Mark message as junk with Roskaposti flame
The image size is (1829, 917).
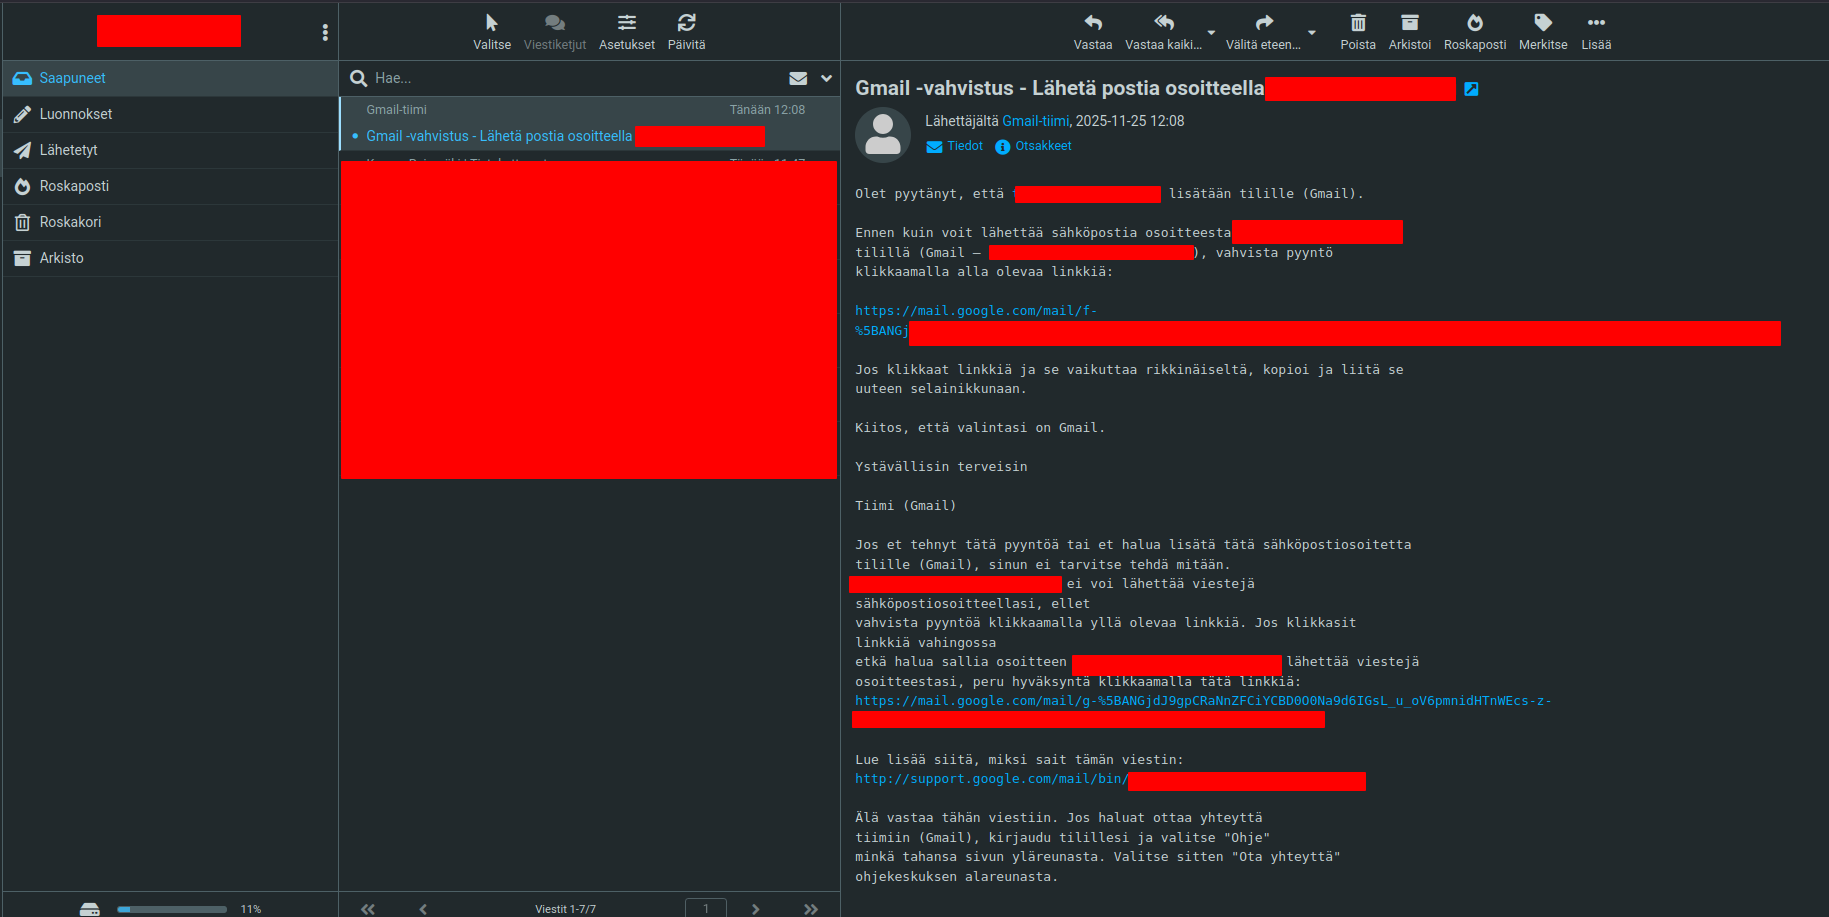pyautogui.click(x=1474, y=23)
